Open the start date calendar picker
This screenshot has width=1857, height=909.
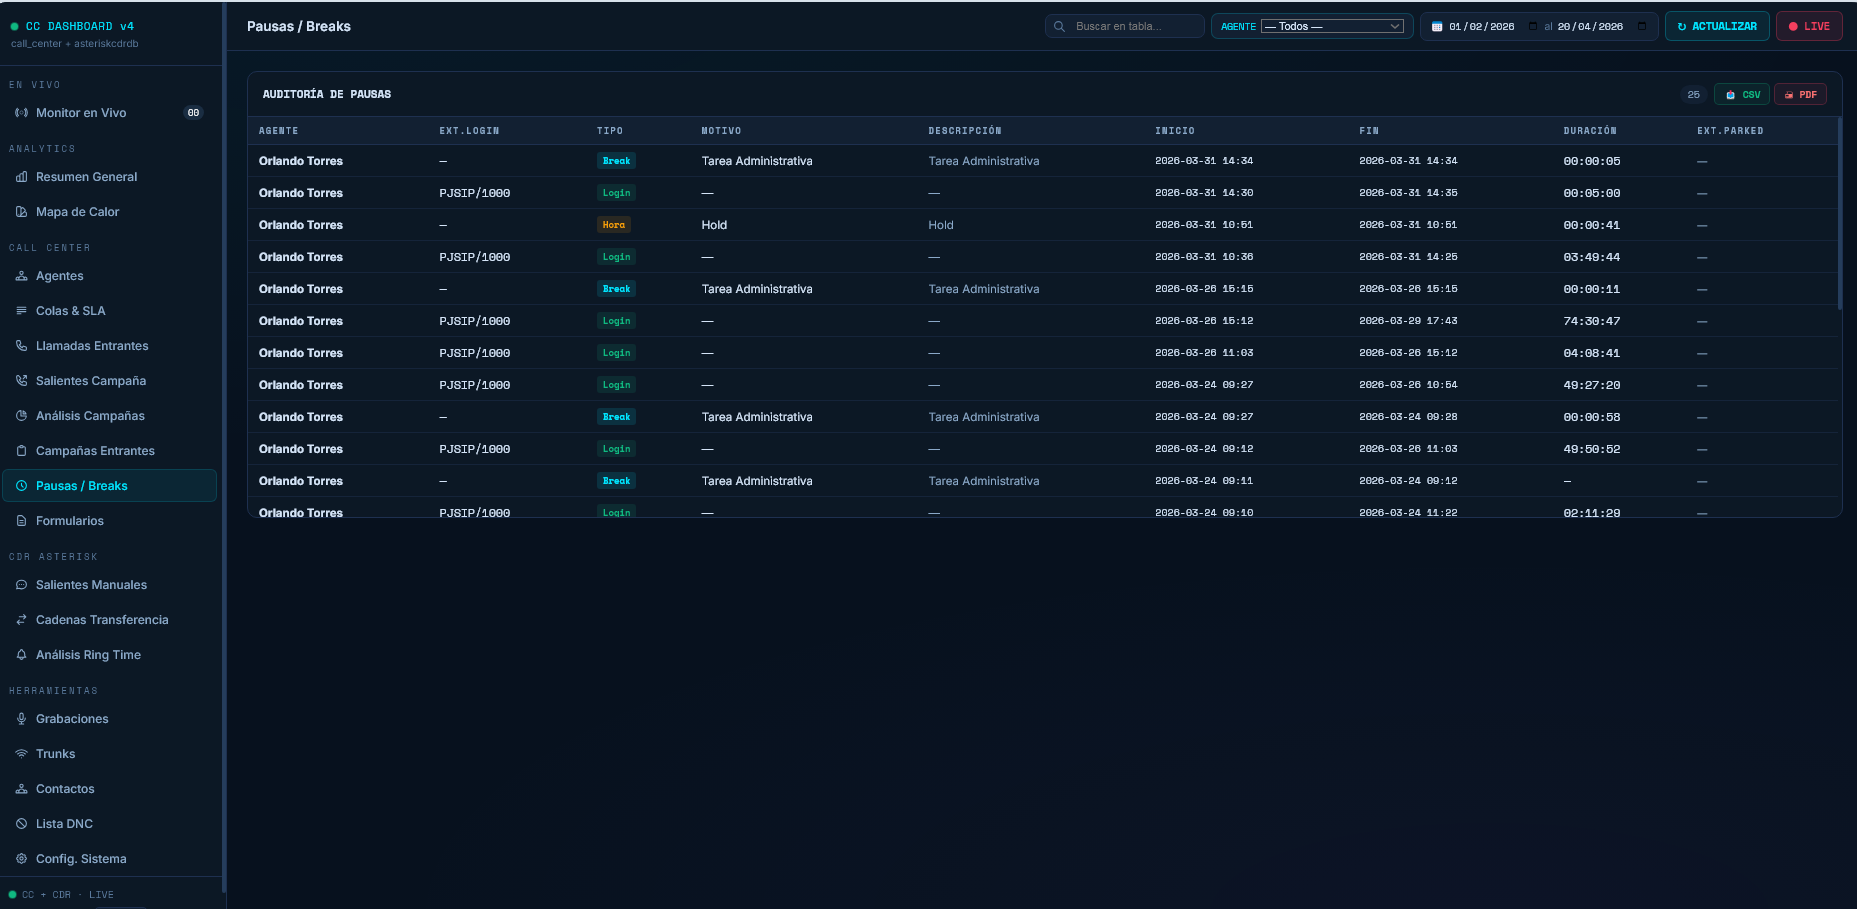tap(1532, 27)
